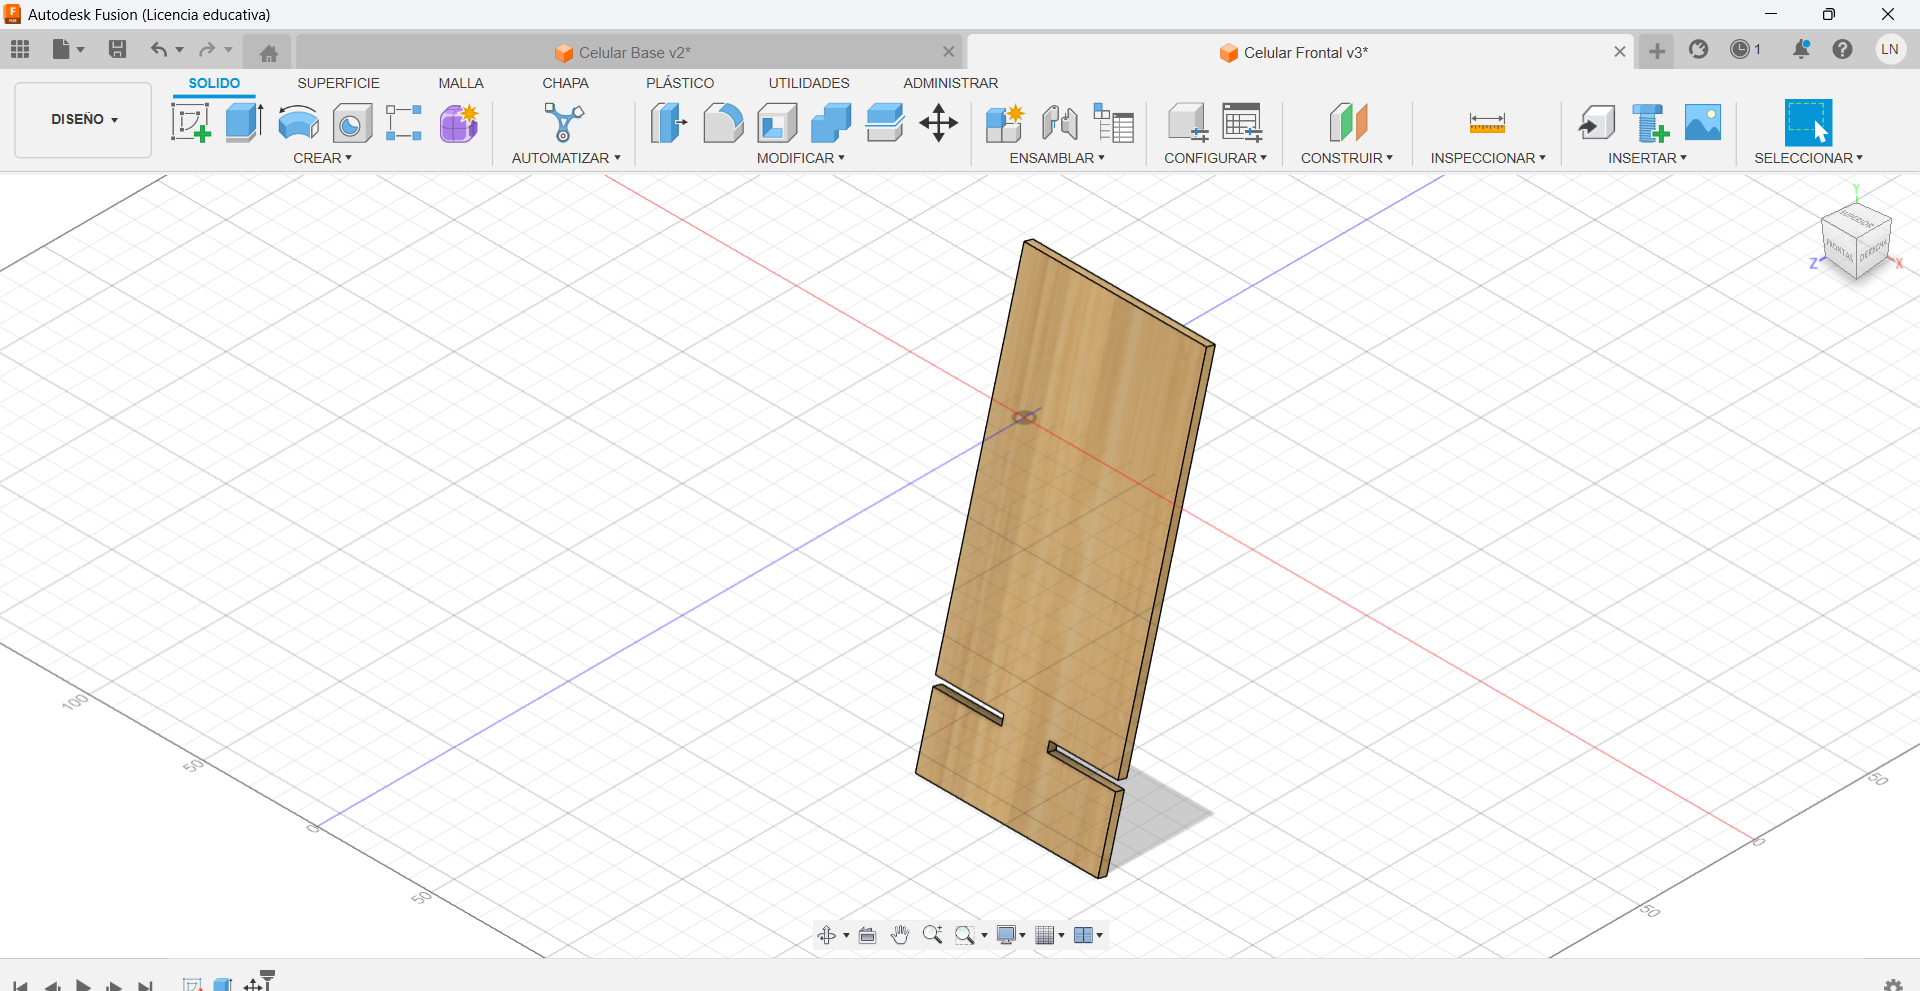Image resolution: width=1920 pixels, height=991 pixels.
Task: Add a new design tab with plus
Action: click(x=1657, y=51)
